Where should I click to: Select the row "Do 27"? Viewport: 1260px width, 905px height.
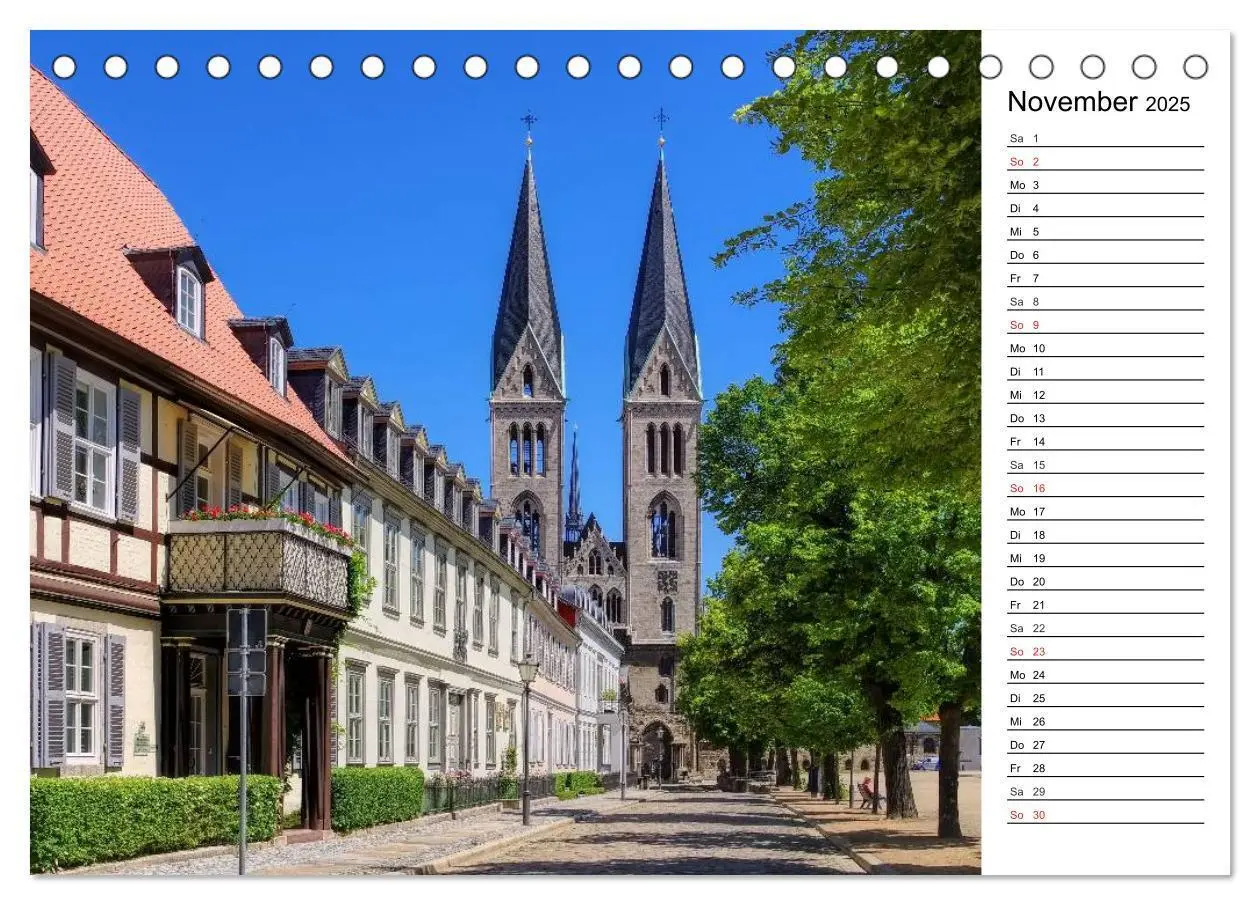(1105, 745)
